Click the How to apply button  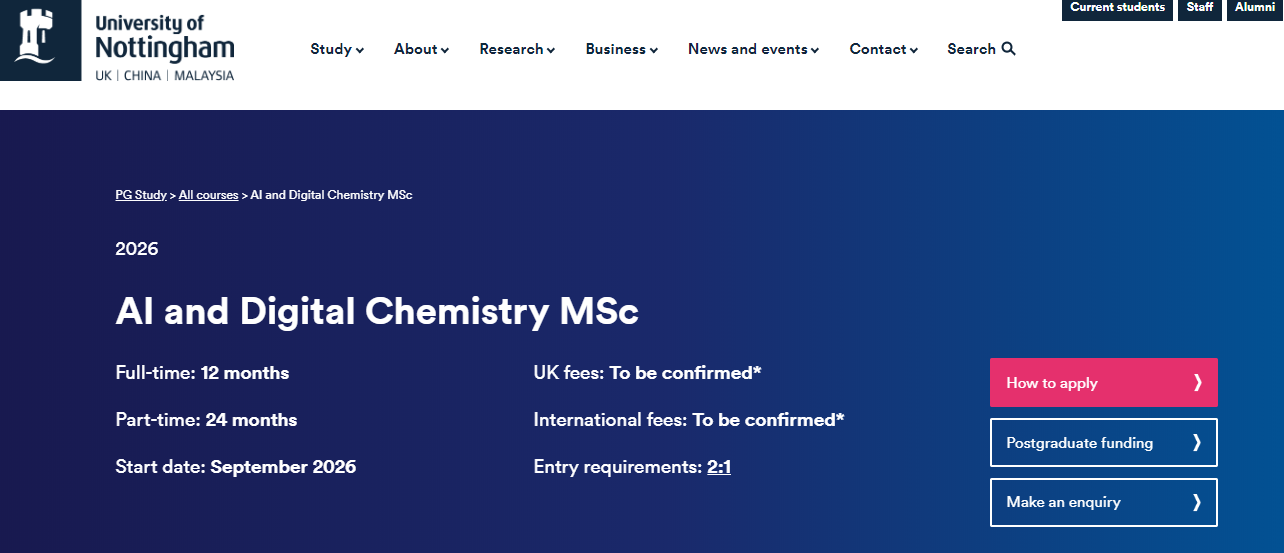pos(1104,383)
